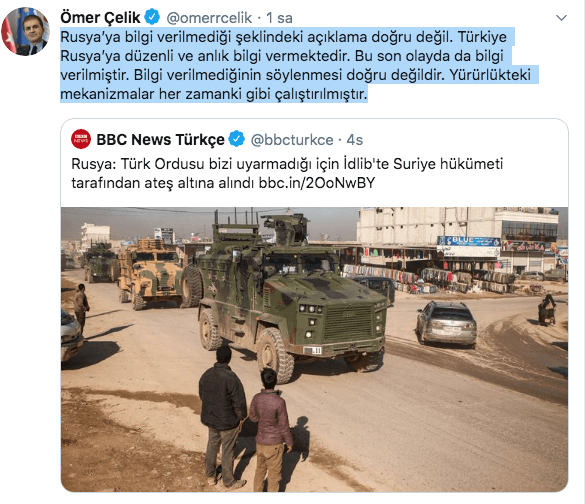Click BBC News Türkçe verified badge
This screenshot has width=585, height=504.
pos(237,139)
